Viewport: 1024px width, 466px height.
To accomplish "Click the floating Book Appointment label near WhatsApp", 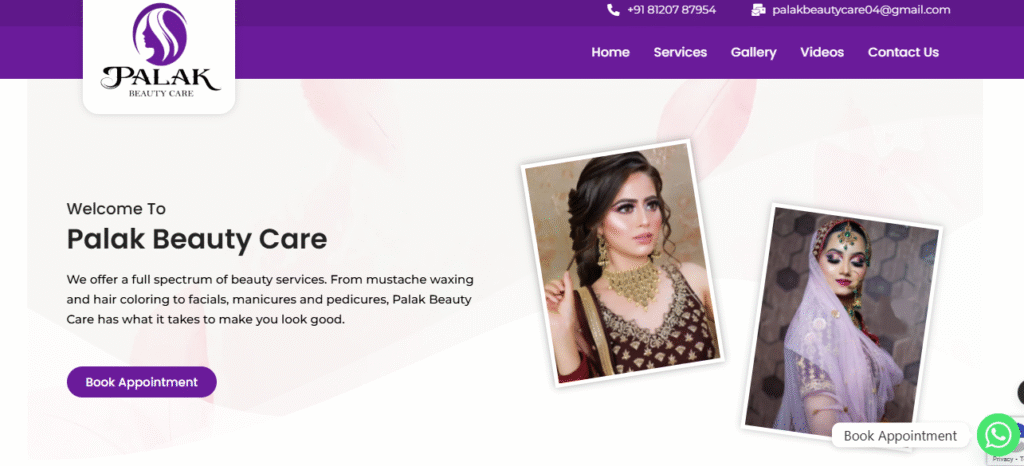I will (900, 436).
